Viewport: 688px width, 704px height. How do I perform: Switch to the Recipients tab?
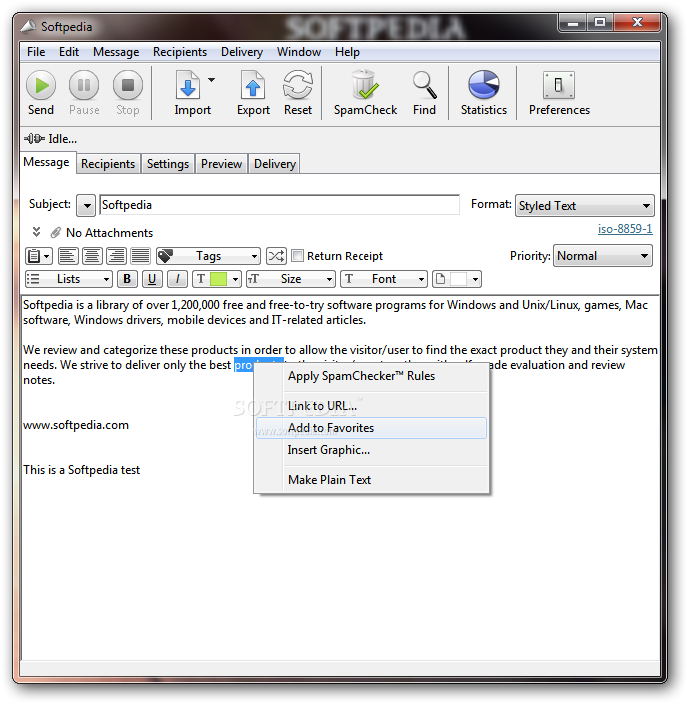108,164
